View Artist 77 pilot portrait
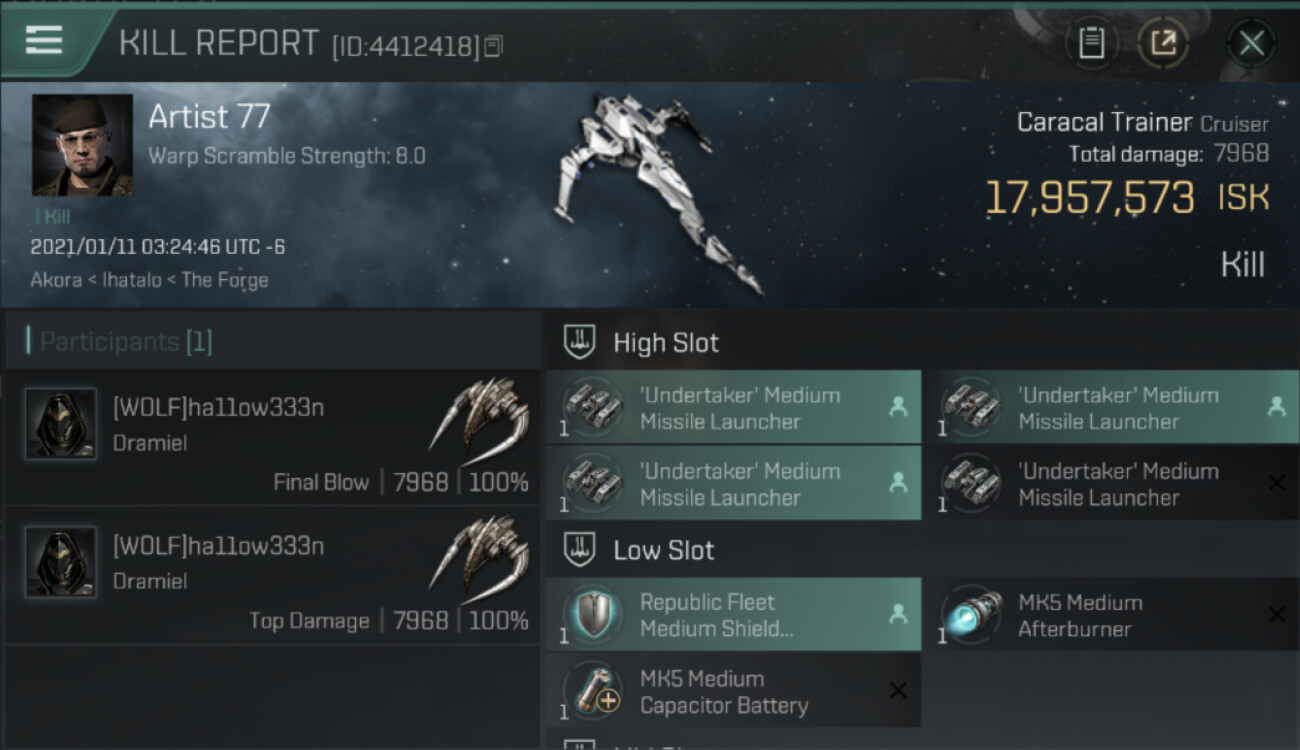This screenshot has height=750, width=1300. click(82, 145)
